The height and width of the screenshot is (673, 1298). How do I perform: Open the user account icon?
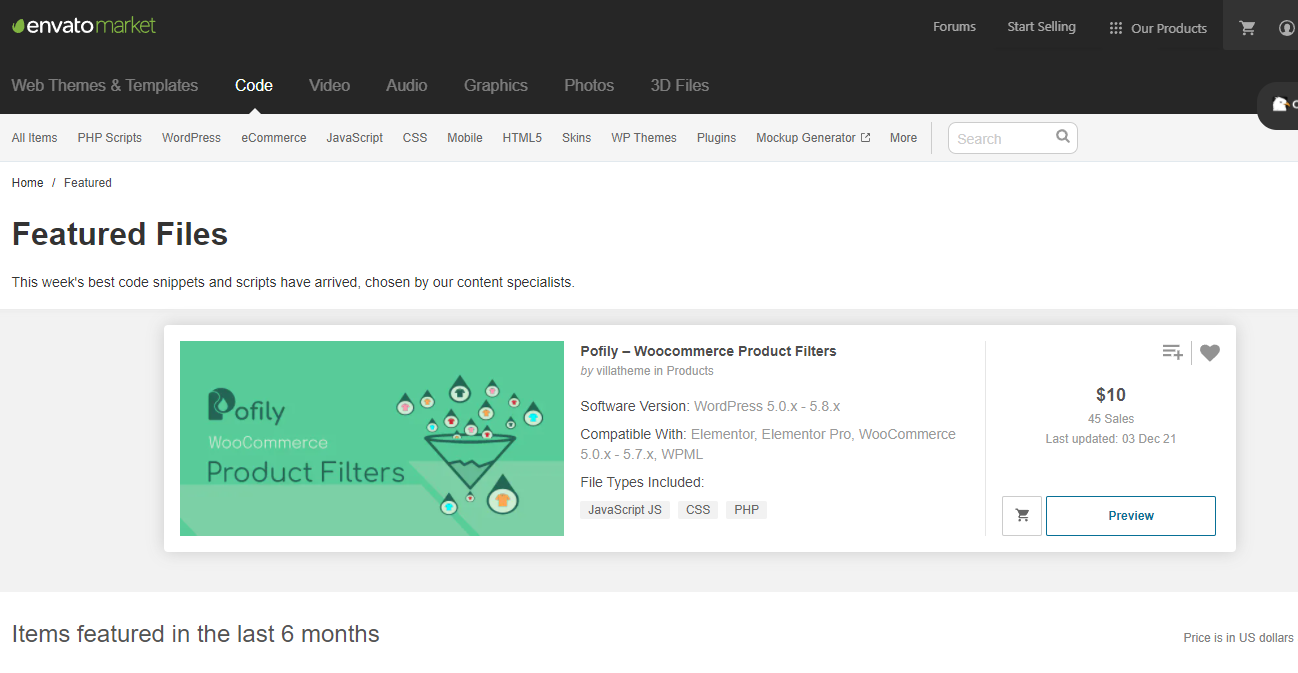(1287, 28)
